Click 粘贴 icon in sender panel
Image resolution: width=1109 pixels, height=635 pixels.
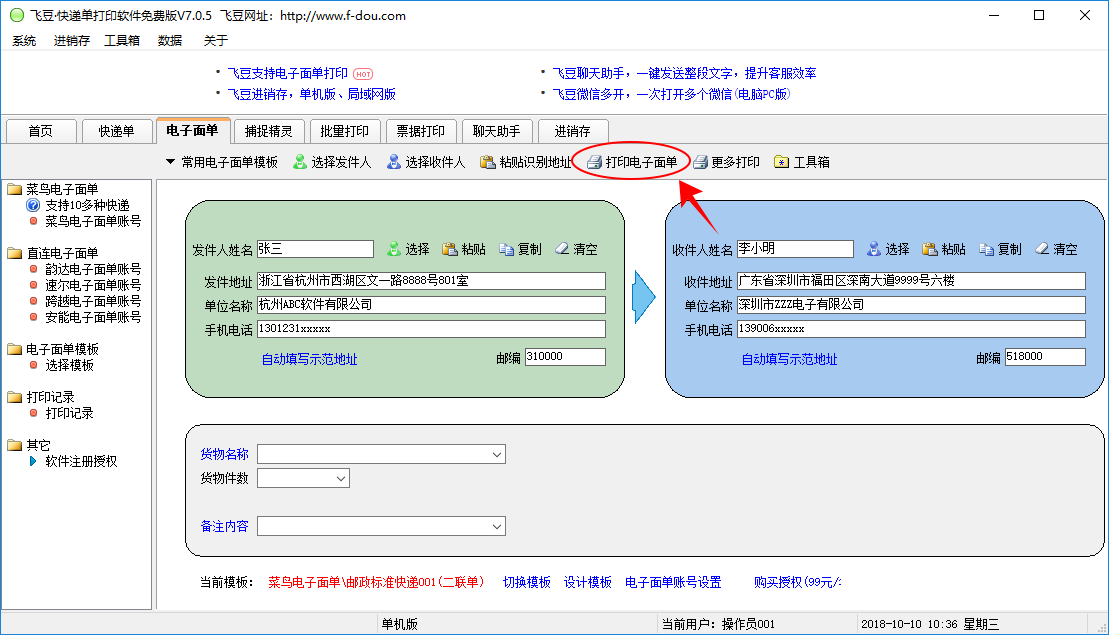click(450, 249)
